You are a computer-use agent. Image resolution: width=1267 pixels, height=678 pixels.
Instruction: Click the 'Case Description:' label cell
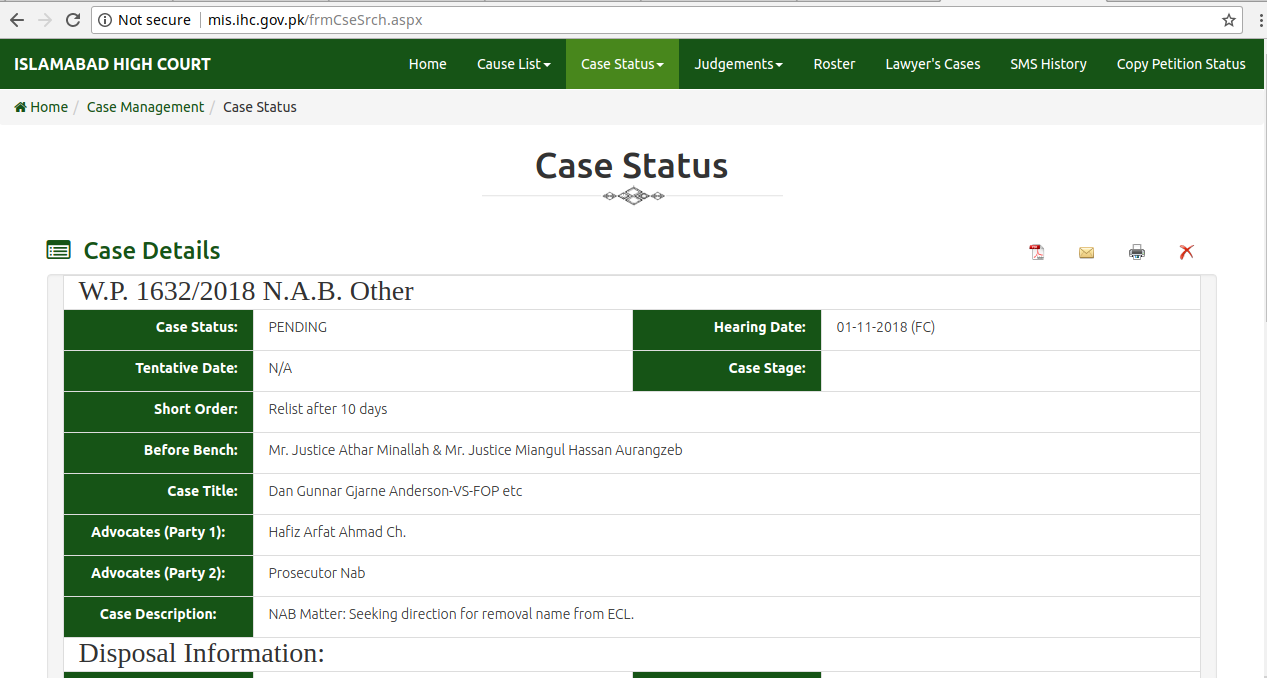click(x=158, y=616)
